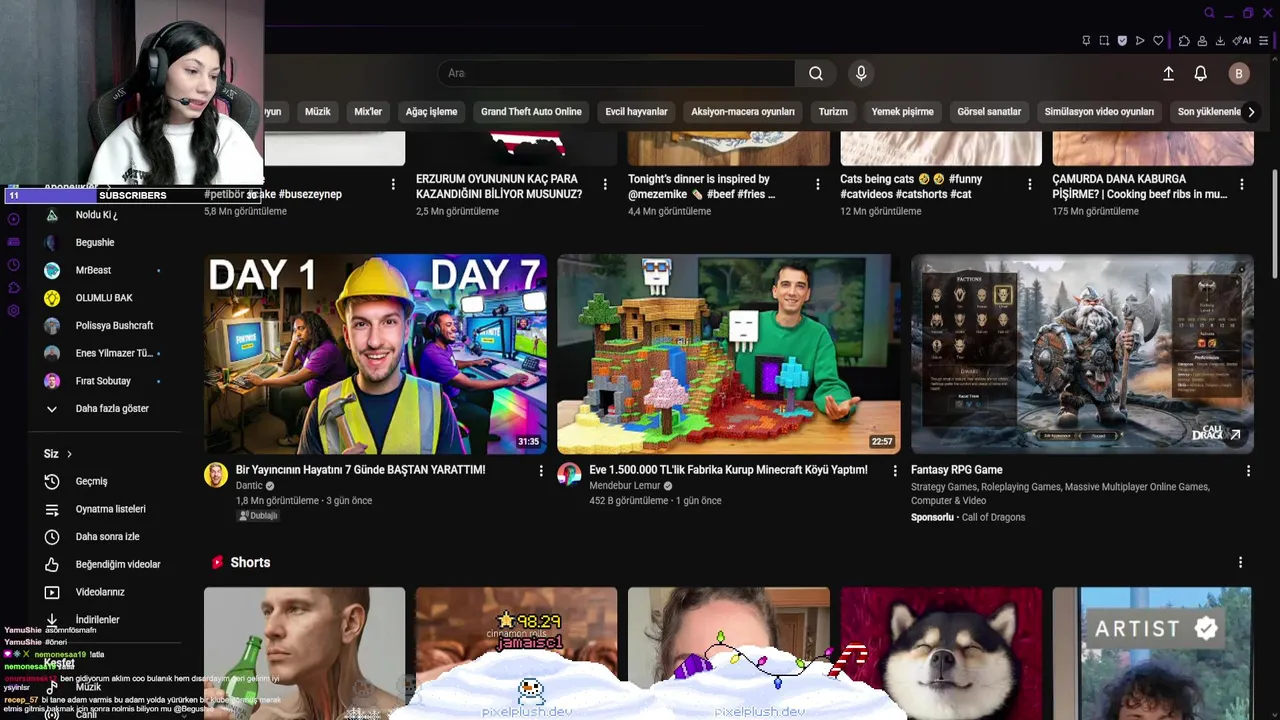Image resolution: width=1280 pixels, height=720 pixels.
Task: Play the DAY 1 DAY 7 video thumbnail
Action: point(375,354)
